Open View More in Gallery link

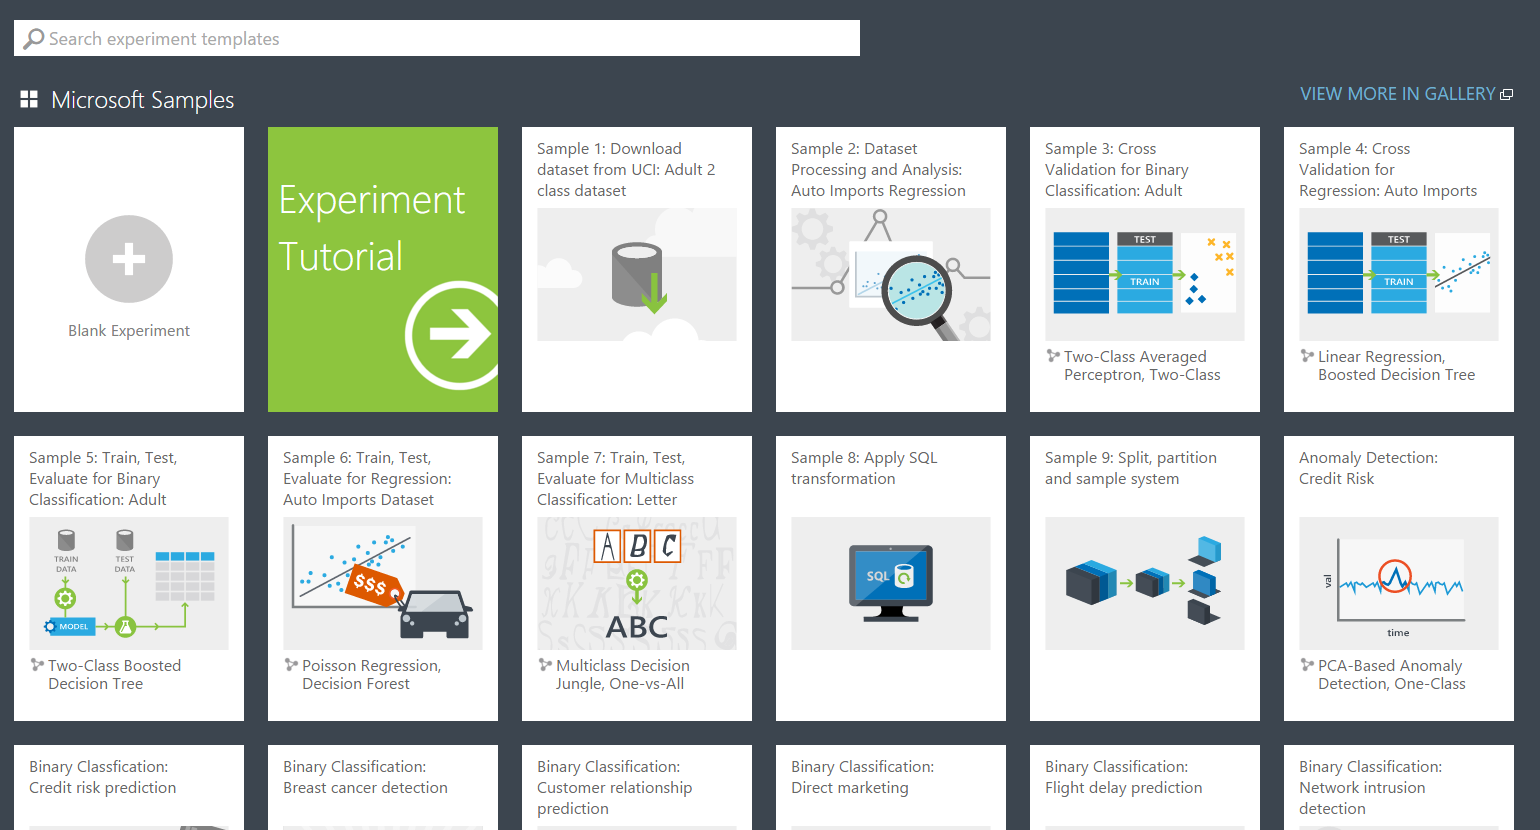point(1398,94)
